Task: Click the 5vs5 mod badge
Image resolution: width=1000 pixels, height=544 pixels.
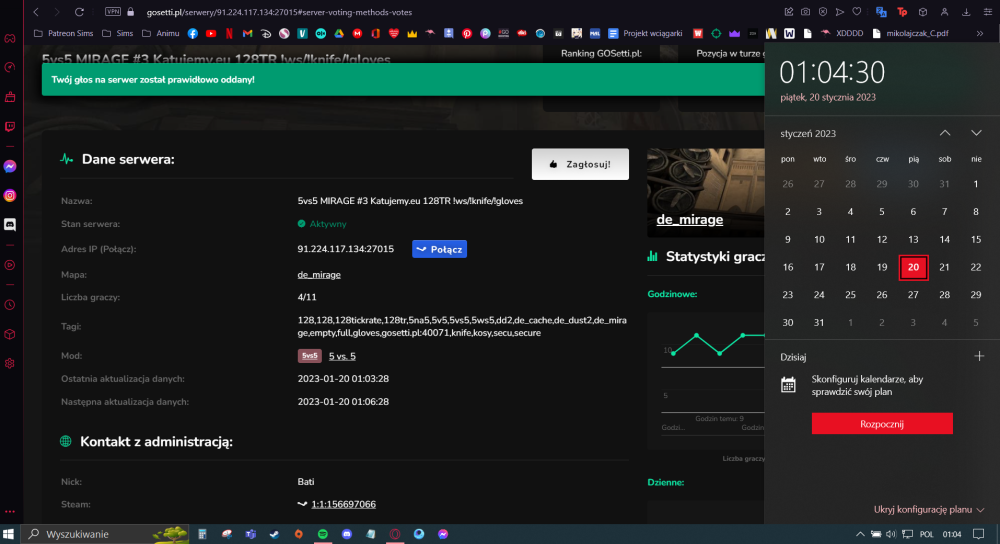Action: pos(309,356)
